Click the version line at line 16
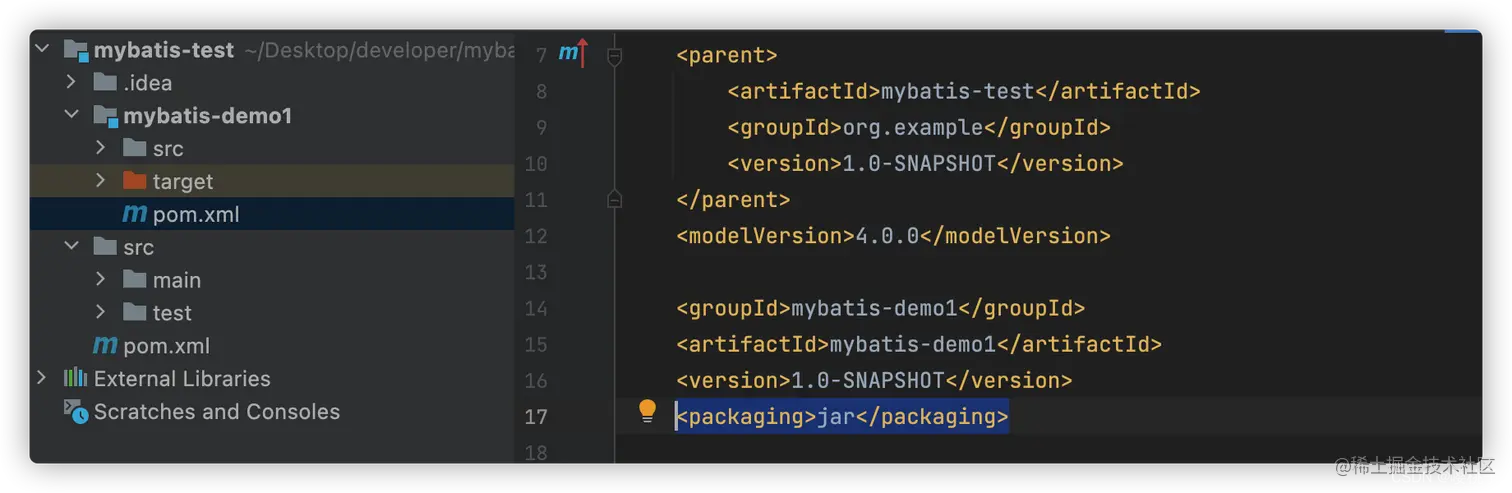 pos(874,380)
